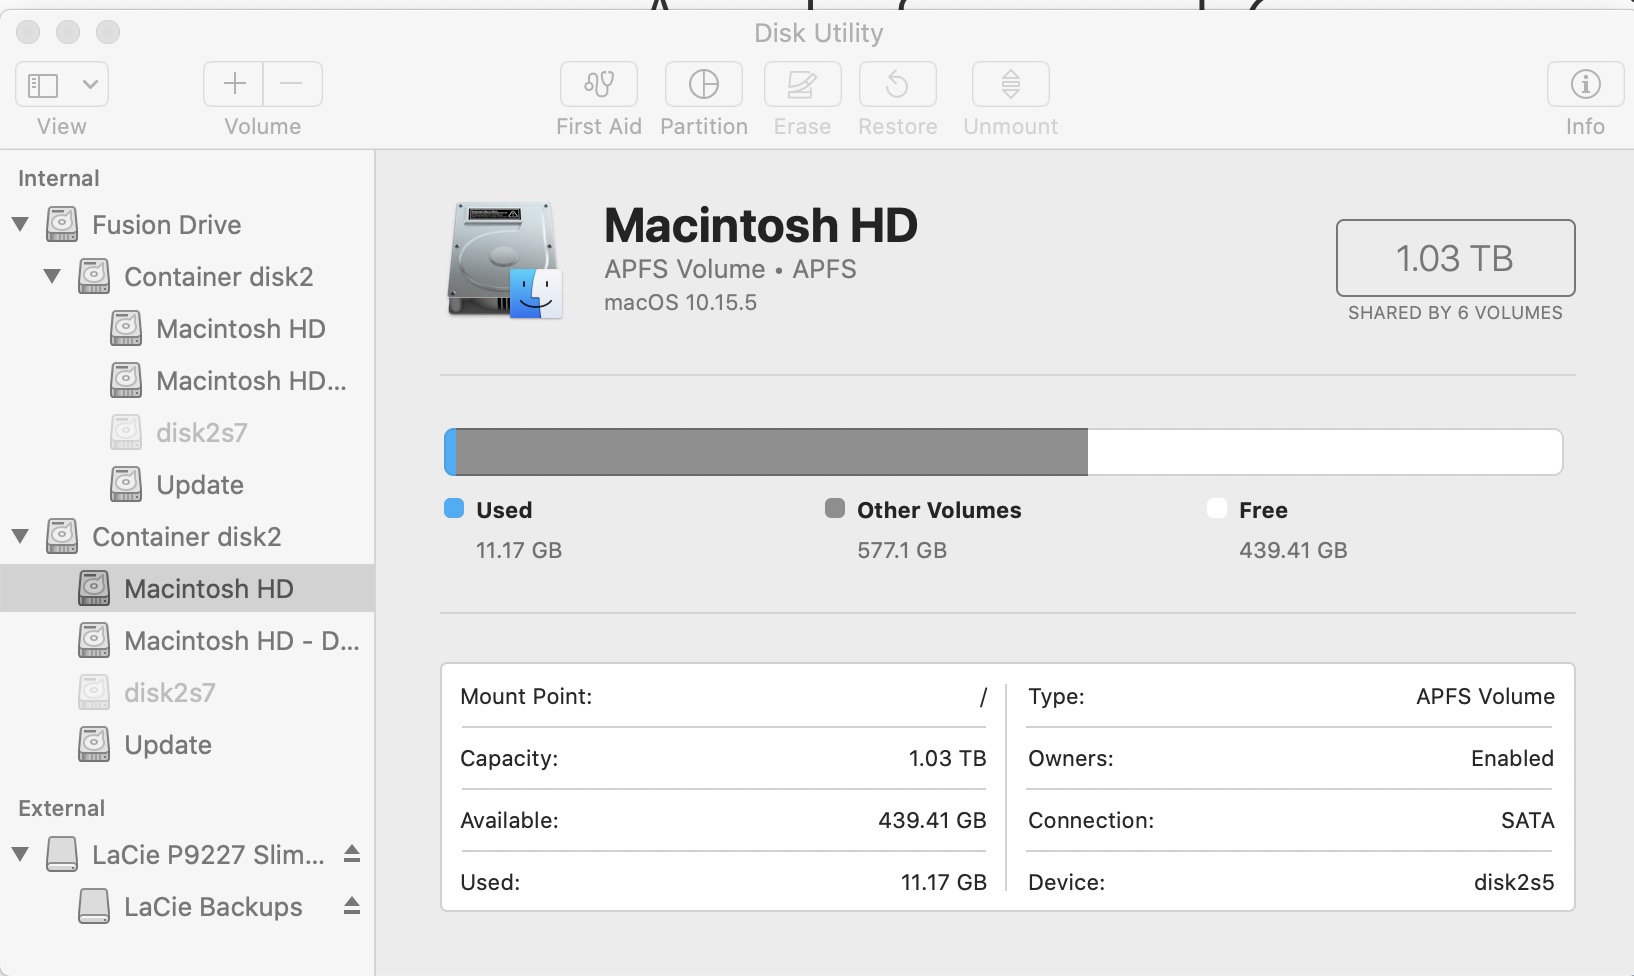Collapse the LaCie P9227 Slim disclosure triangle
The height and width of the screenshot is (976, 1634).
point(20,855)
